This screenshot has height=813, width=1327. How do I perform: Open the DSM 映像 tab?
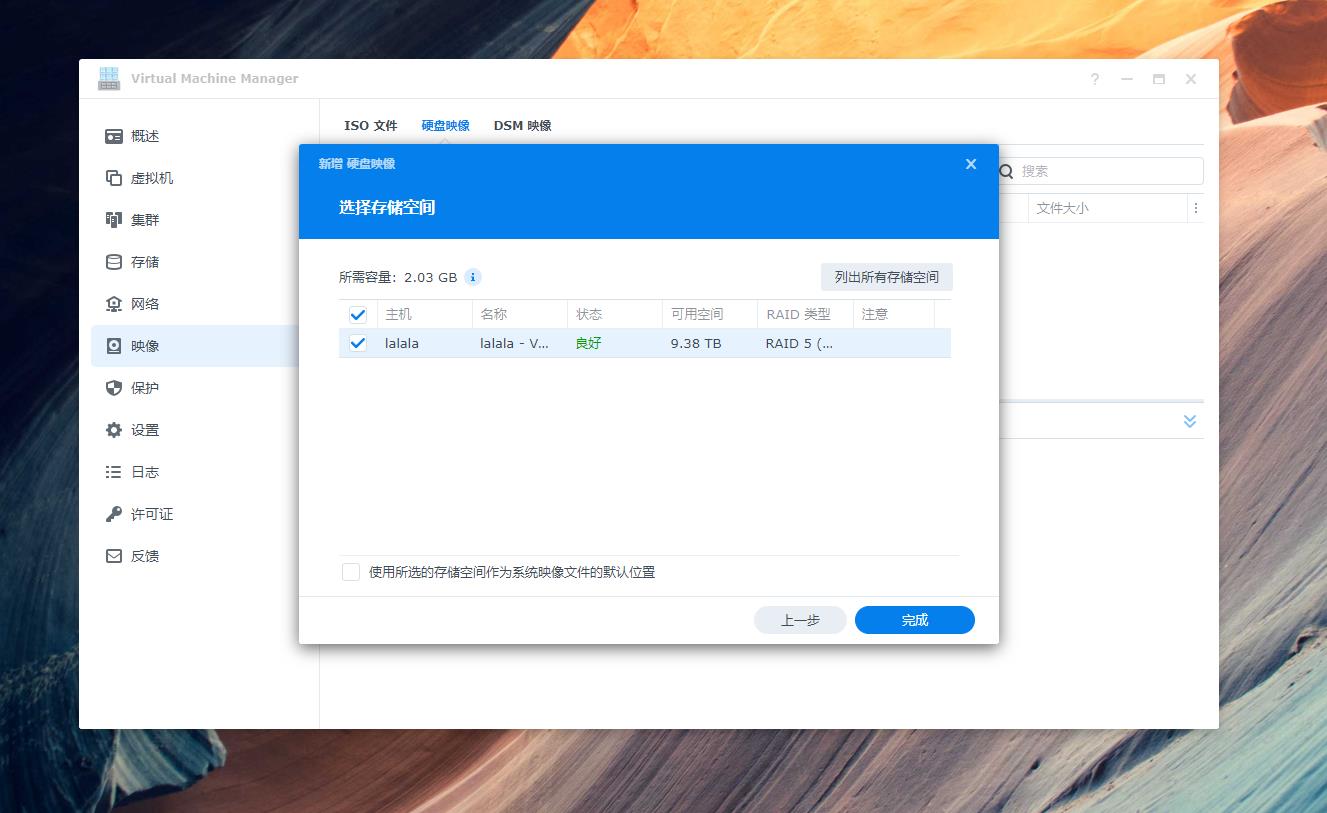pyautogui.click(x=523, y=125)
